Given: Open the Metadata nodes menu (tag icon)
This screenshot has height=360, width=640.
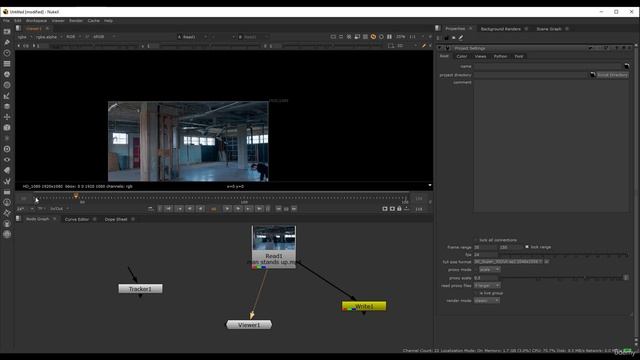Looking at the screenshot, I should point(7,170).
